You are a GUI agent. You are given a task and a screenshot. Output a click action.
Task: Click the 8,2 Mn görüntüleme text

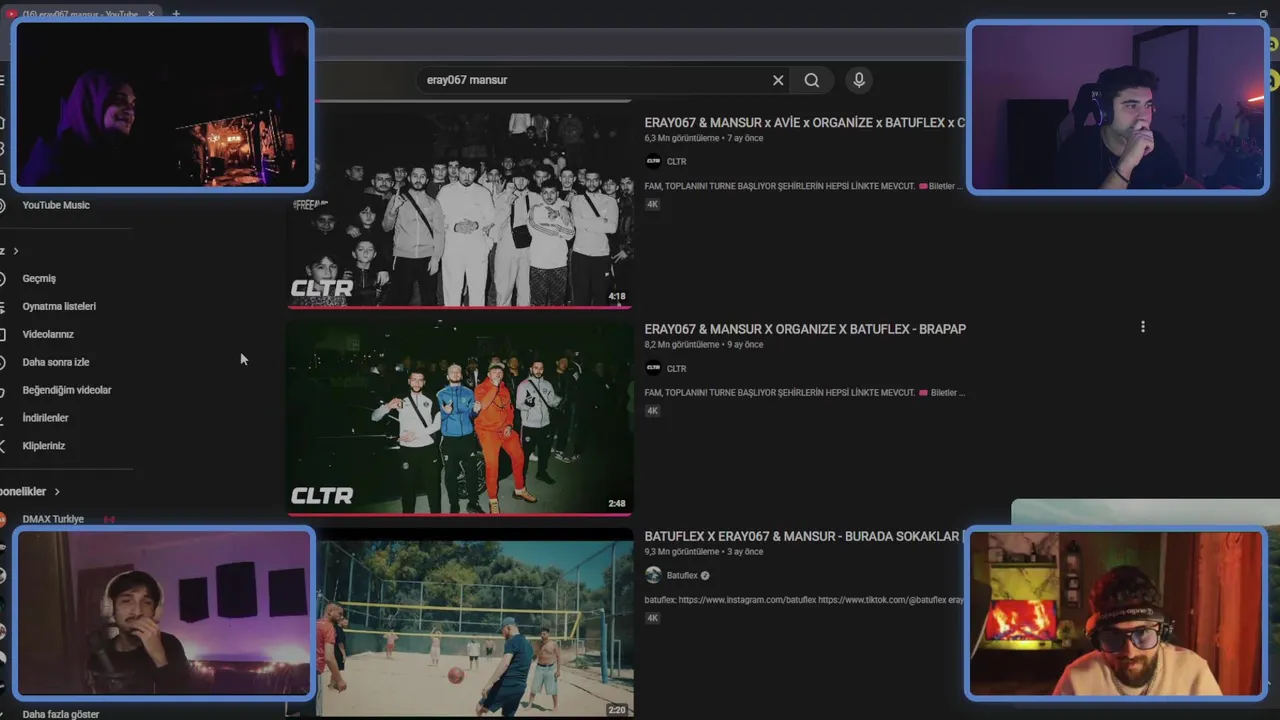click(x=682, y=345)
